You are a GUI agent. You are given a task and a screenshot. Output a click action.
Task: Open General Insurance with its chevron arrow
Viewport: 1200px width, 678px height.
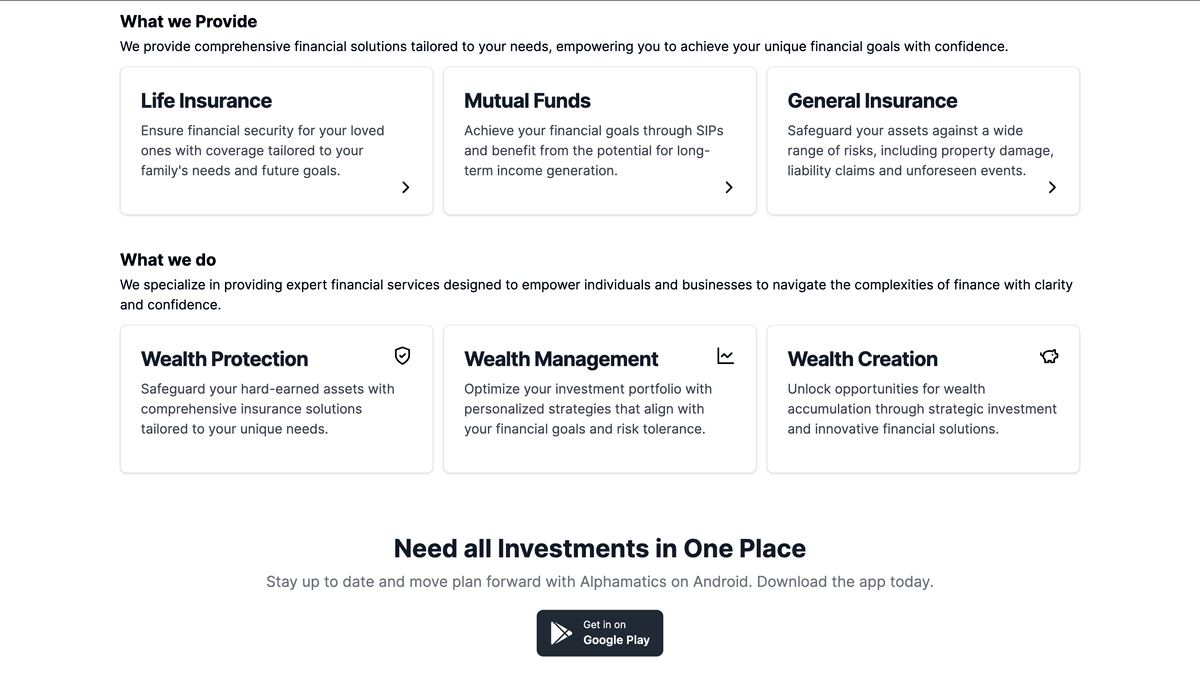tap(1052, 187)
